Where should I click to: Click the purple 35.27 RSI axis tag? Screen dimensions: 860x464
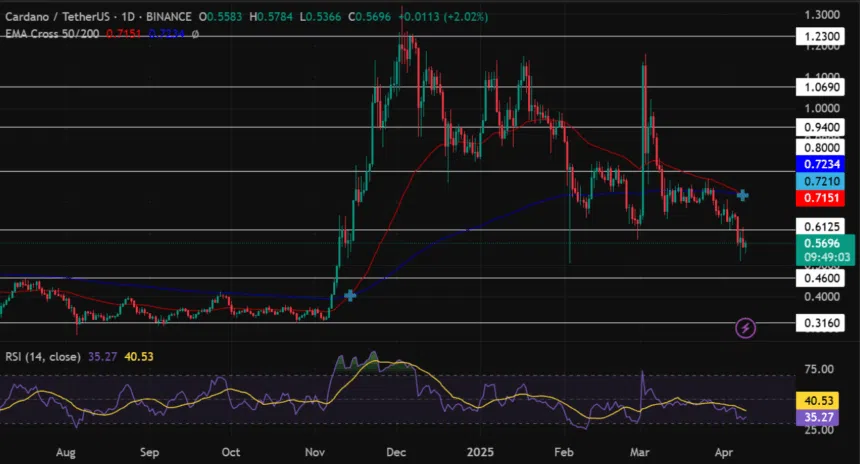[x=818, y=417]
